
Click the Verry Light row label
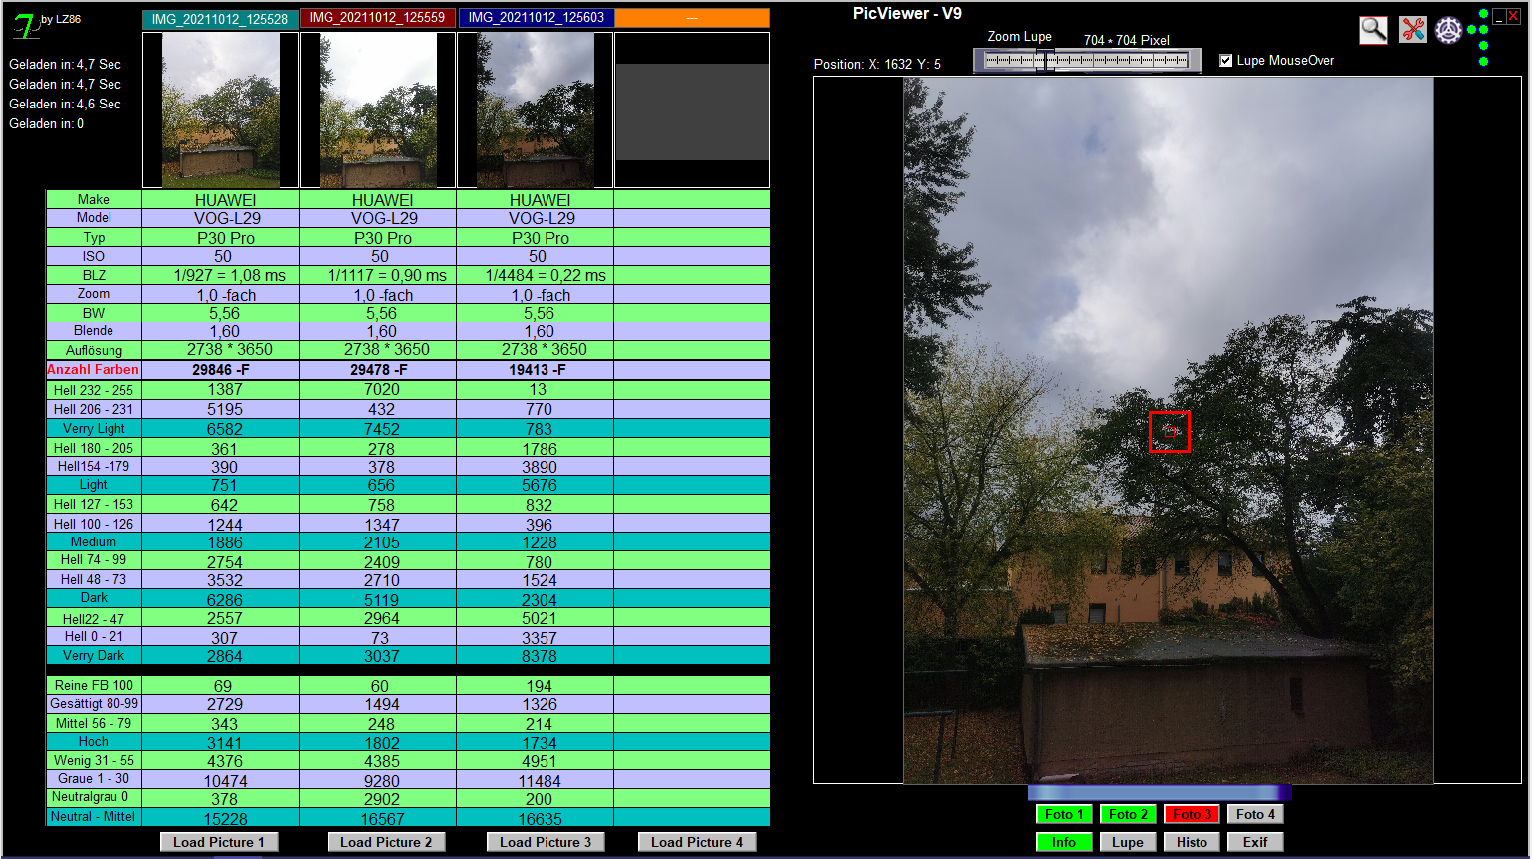click(94, 428)
